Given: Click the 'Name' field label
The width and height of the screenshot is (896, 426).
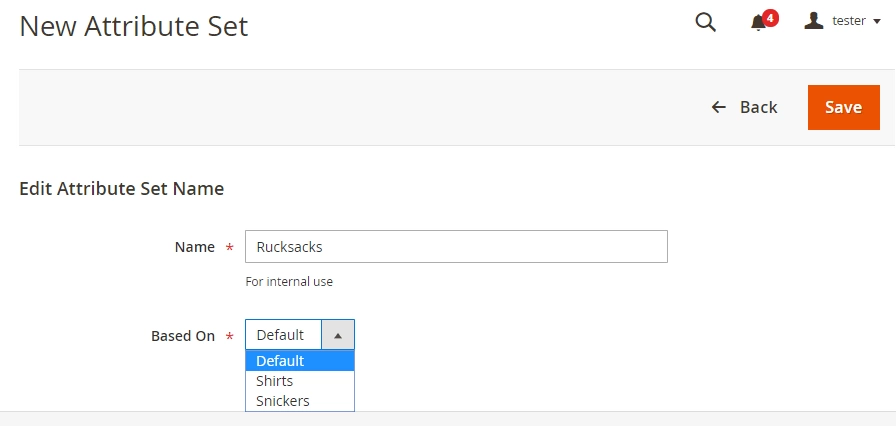Looking at the screenshot, I should coord(195,247).
